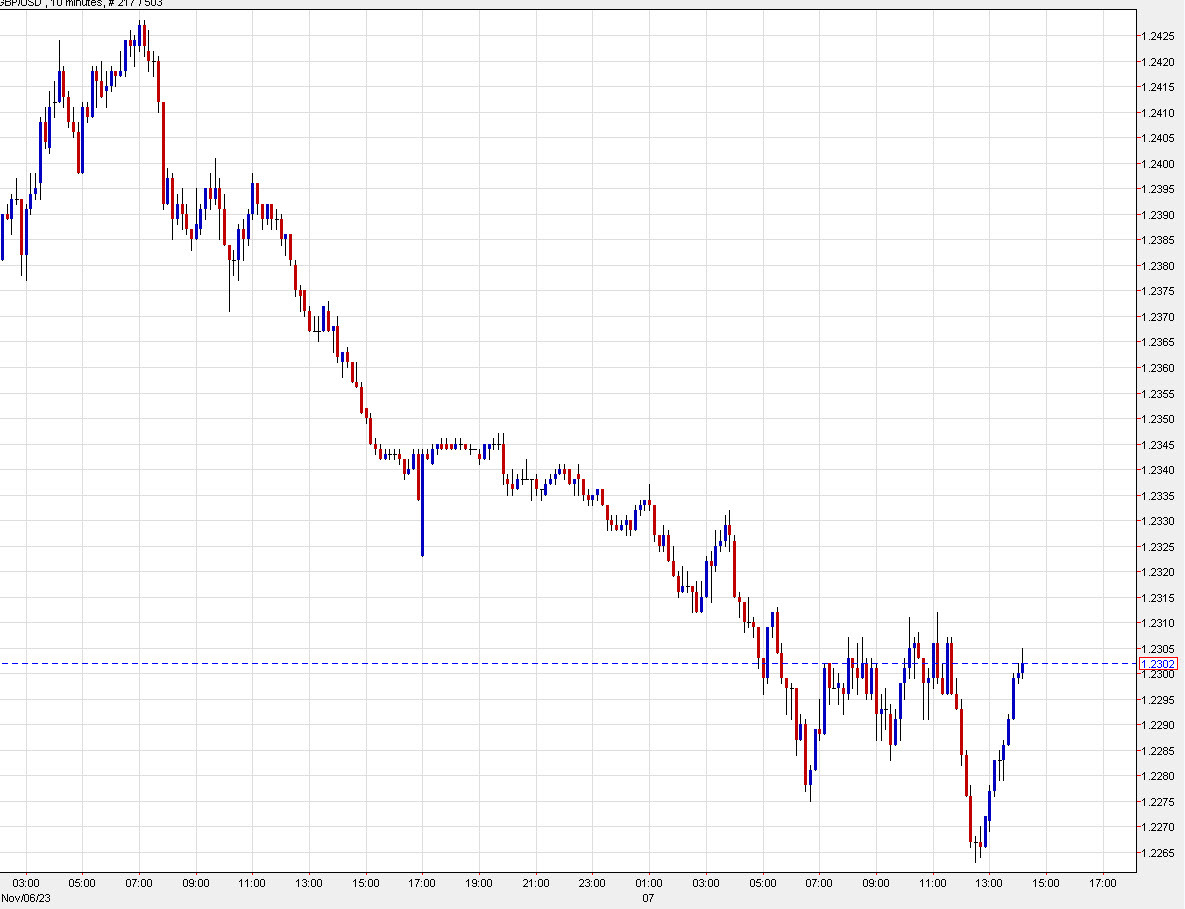
Task: Click the 03:00 time axis label
Action: (25, 883)
